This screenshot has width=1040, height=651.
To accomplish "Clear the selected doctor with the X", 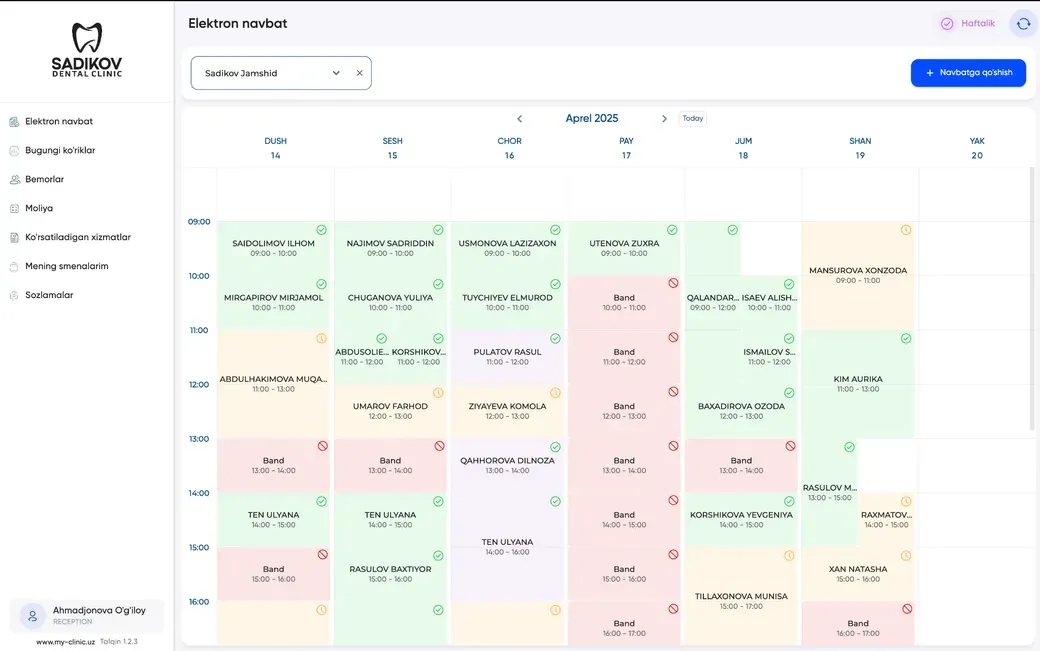I will (x=359, y=73).
